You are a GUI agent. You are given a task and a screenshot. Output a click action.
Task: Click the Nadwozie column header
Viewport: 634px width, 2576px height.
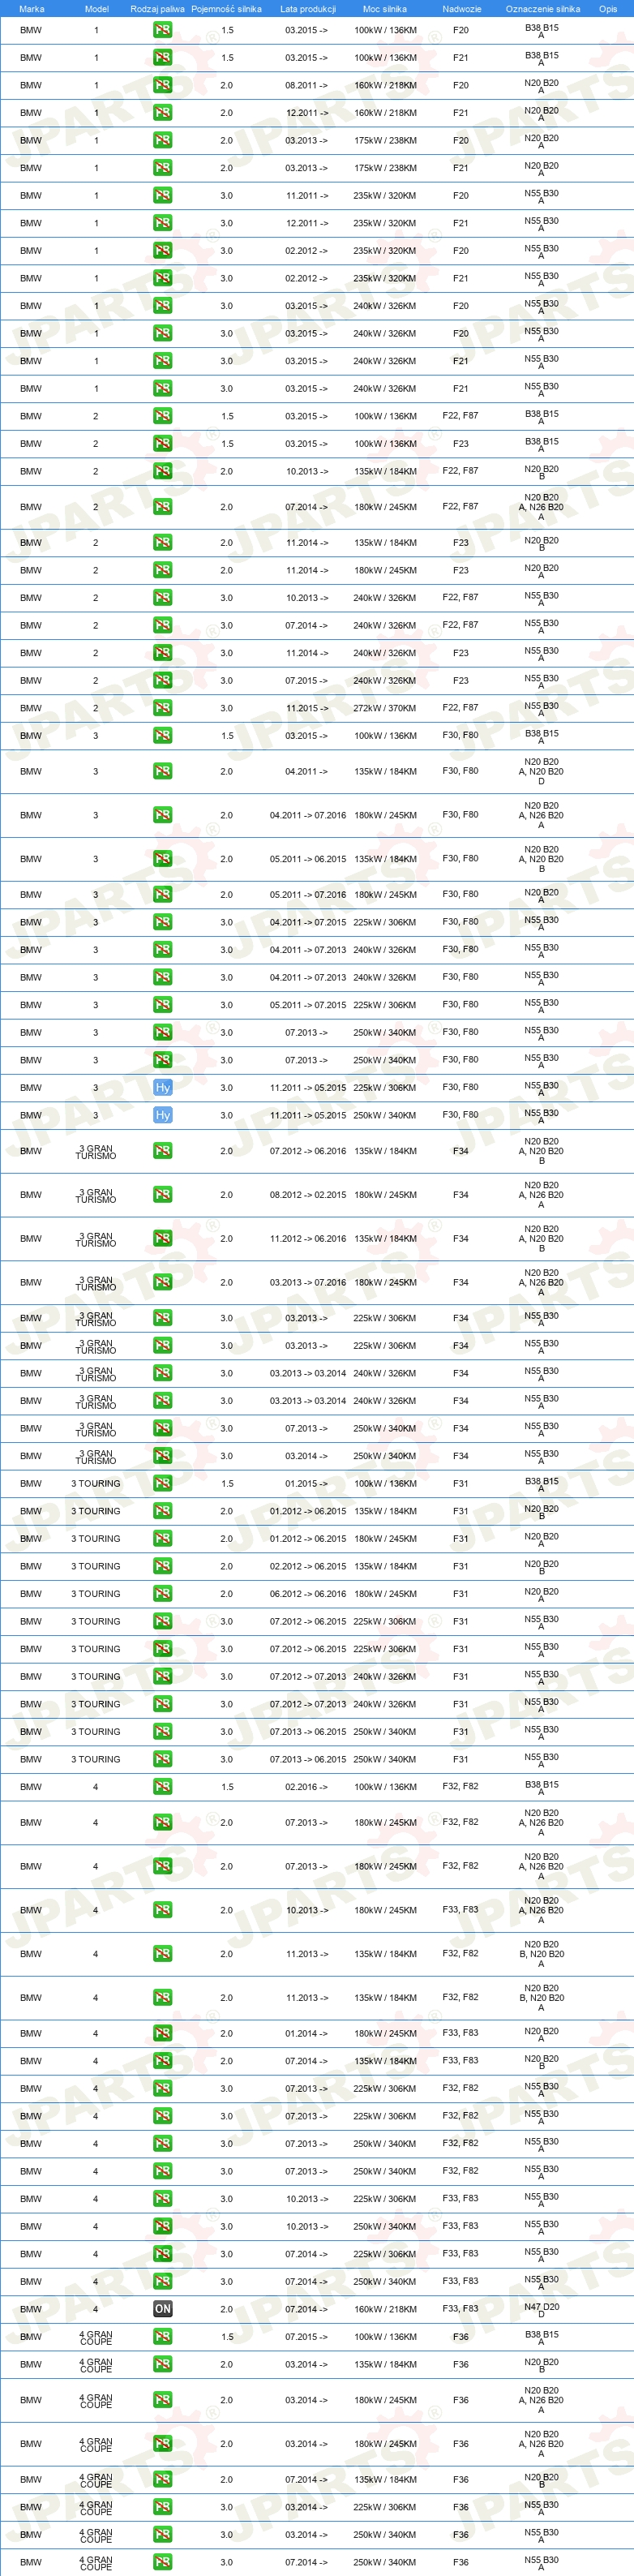[x=461, y=9]
